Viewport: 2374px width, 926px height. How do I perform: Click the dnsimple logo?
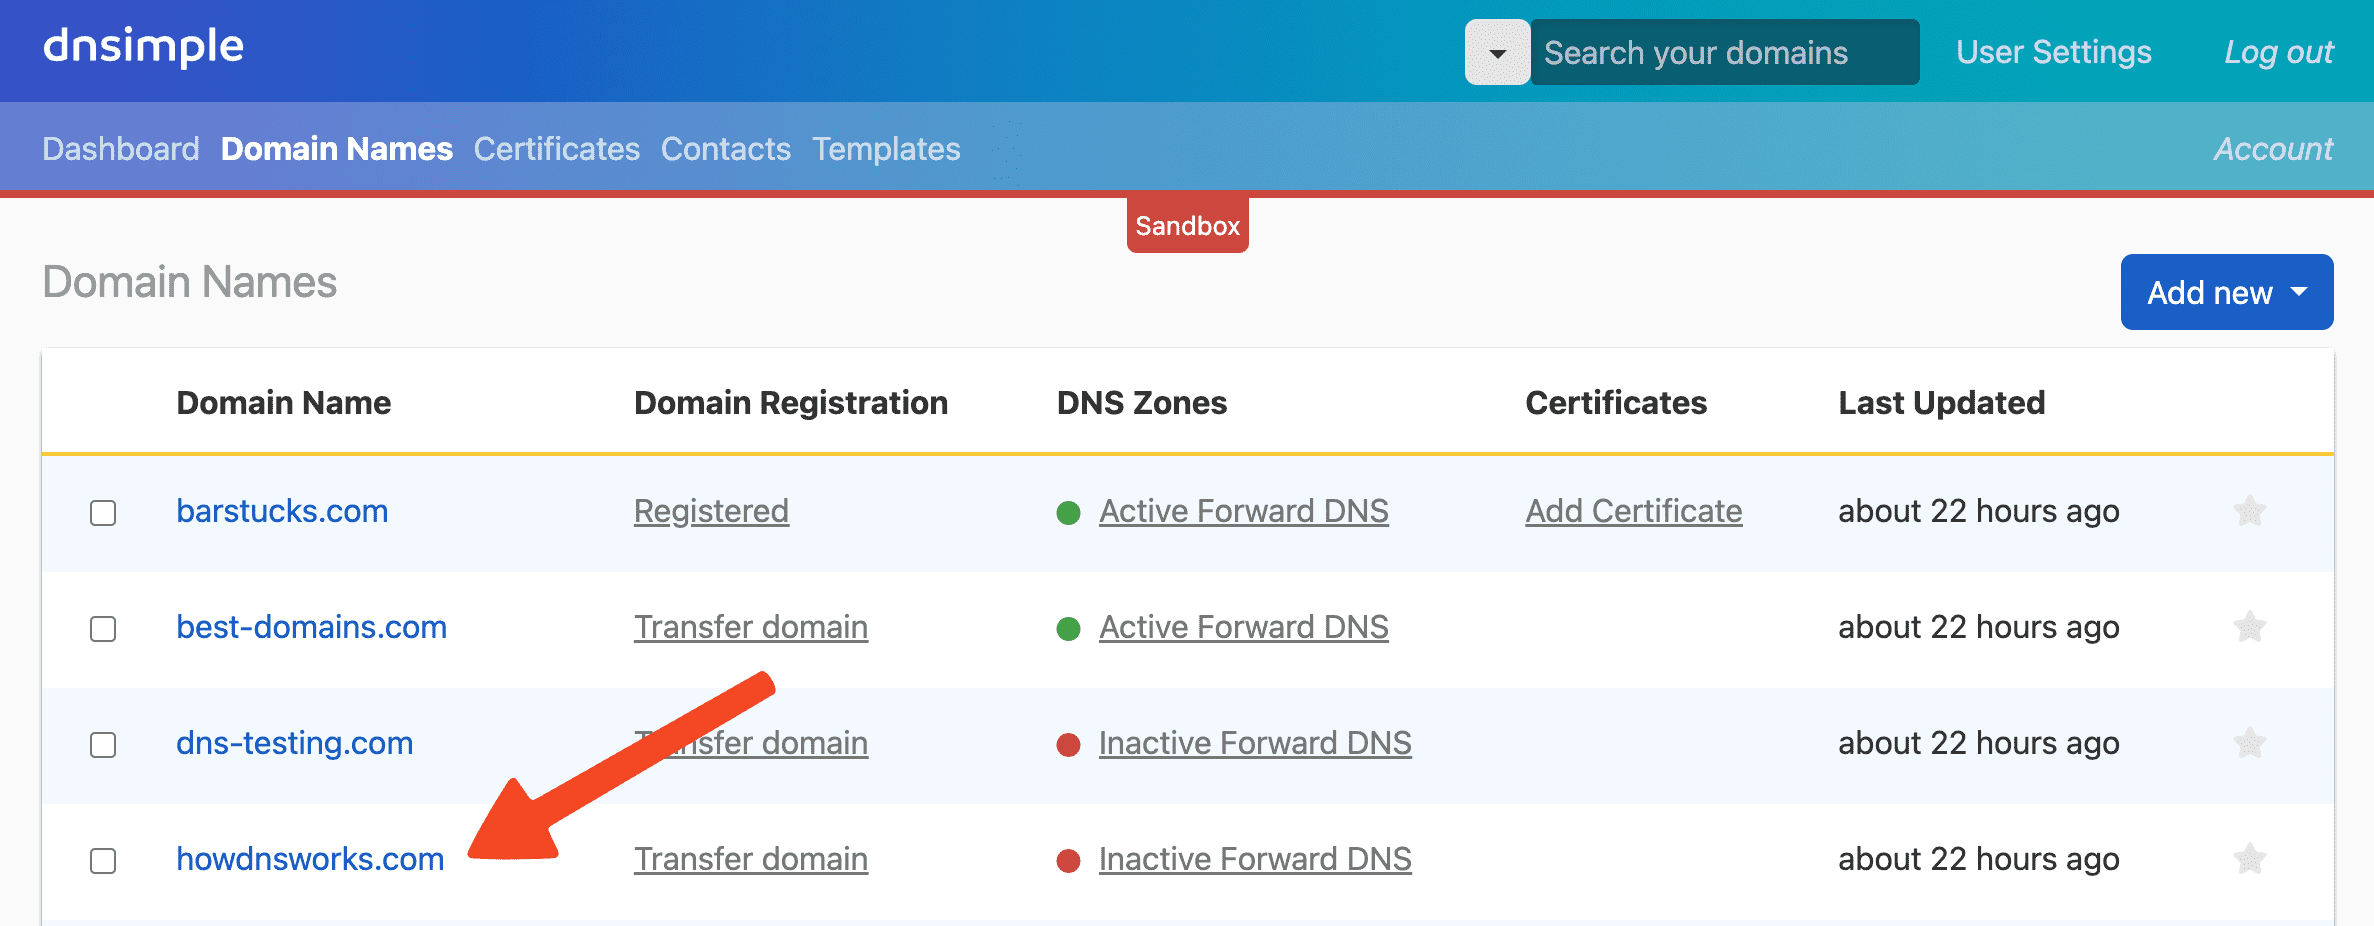pyautogui.click(x=143, y=47)
